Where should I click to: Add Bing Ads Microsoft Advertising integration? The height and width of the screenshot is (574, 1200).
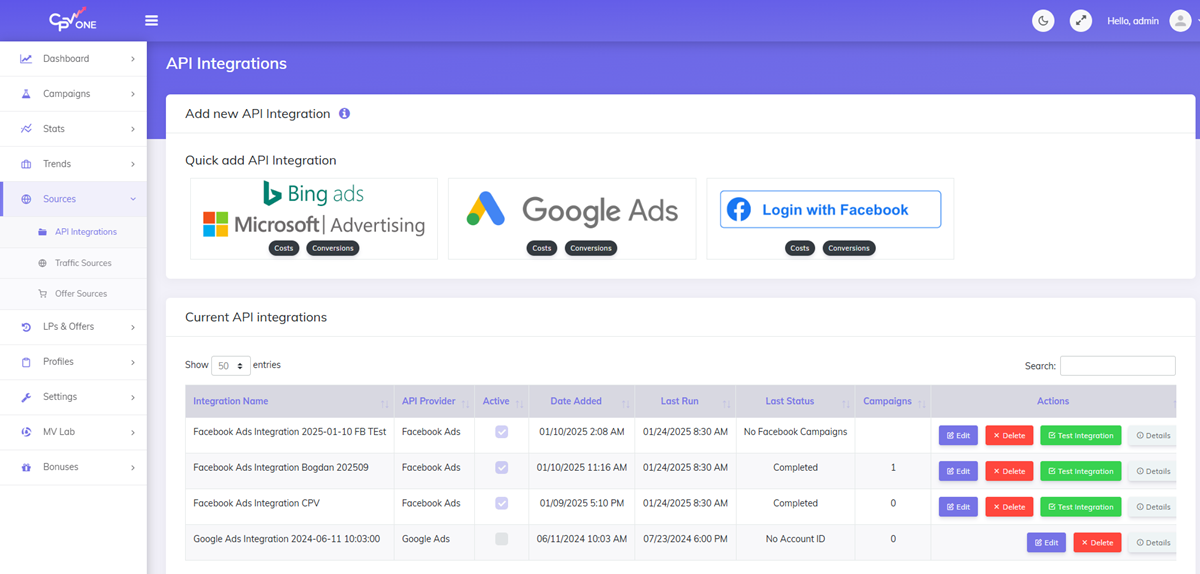314,219
